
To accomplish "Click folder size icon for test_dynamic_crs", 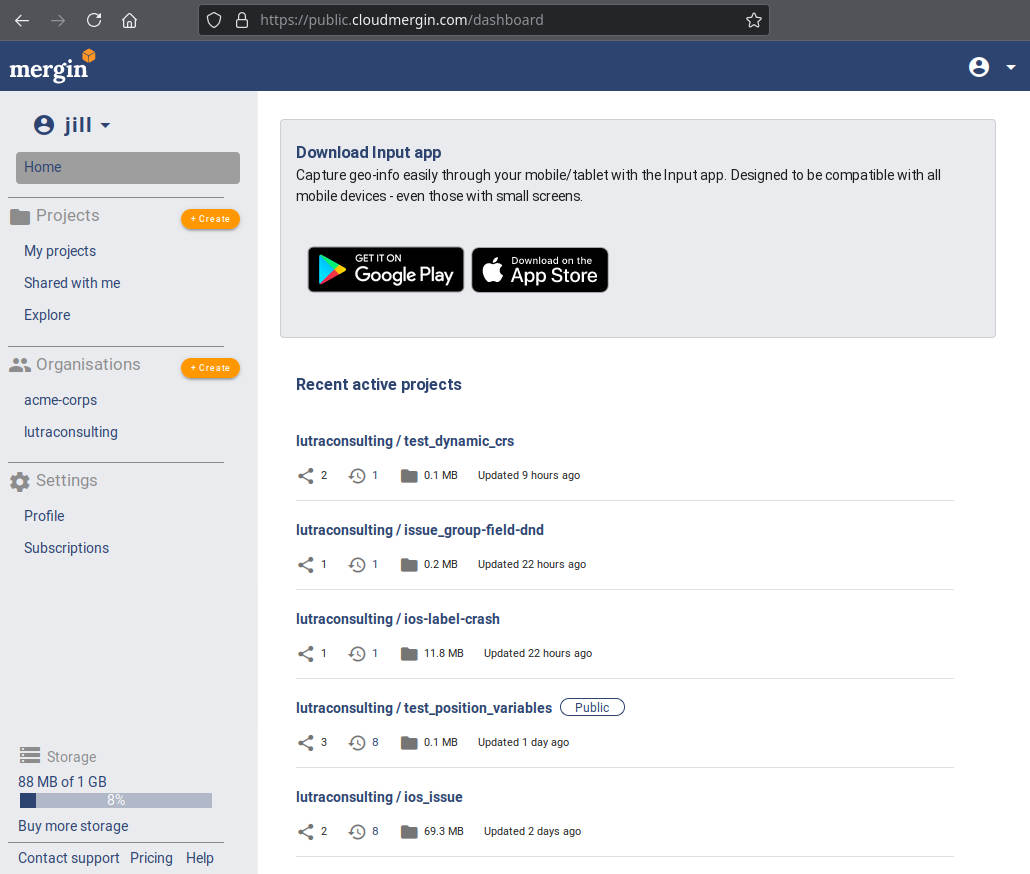I will [409, 475].
